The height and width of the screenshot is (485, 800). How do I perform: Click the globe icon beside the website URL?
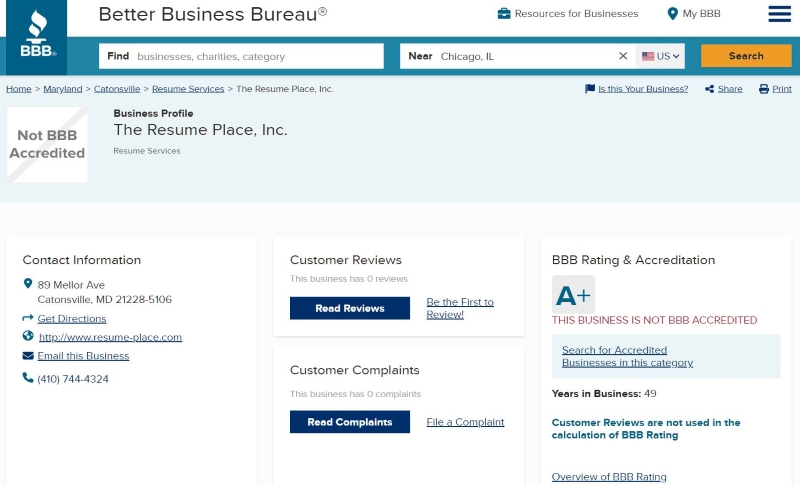[x=28, y=336]
